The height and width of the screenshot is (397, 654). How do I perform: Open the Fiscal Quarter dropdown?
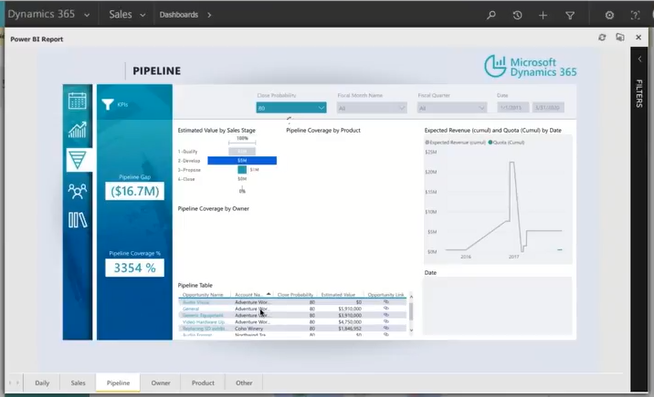click(452, 108)
